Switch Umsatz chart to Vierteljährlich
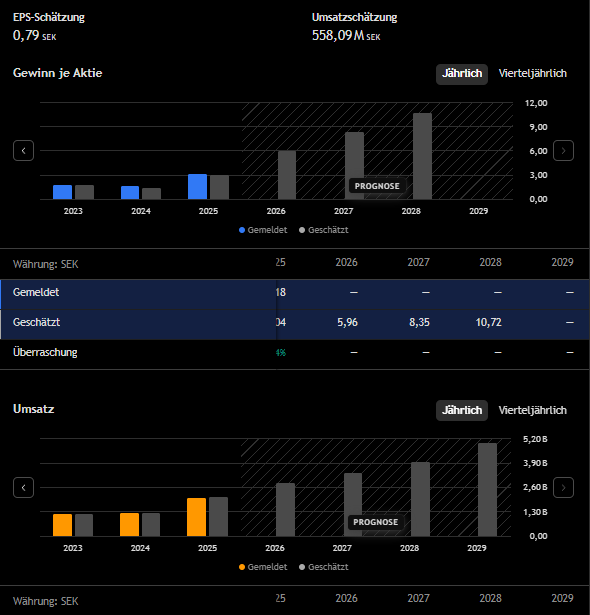590x615 pixels. [532, 410]
